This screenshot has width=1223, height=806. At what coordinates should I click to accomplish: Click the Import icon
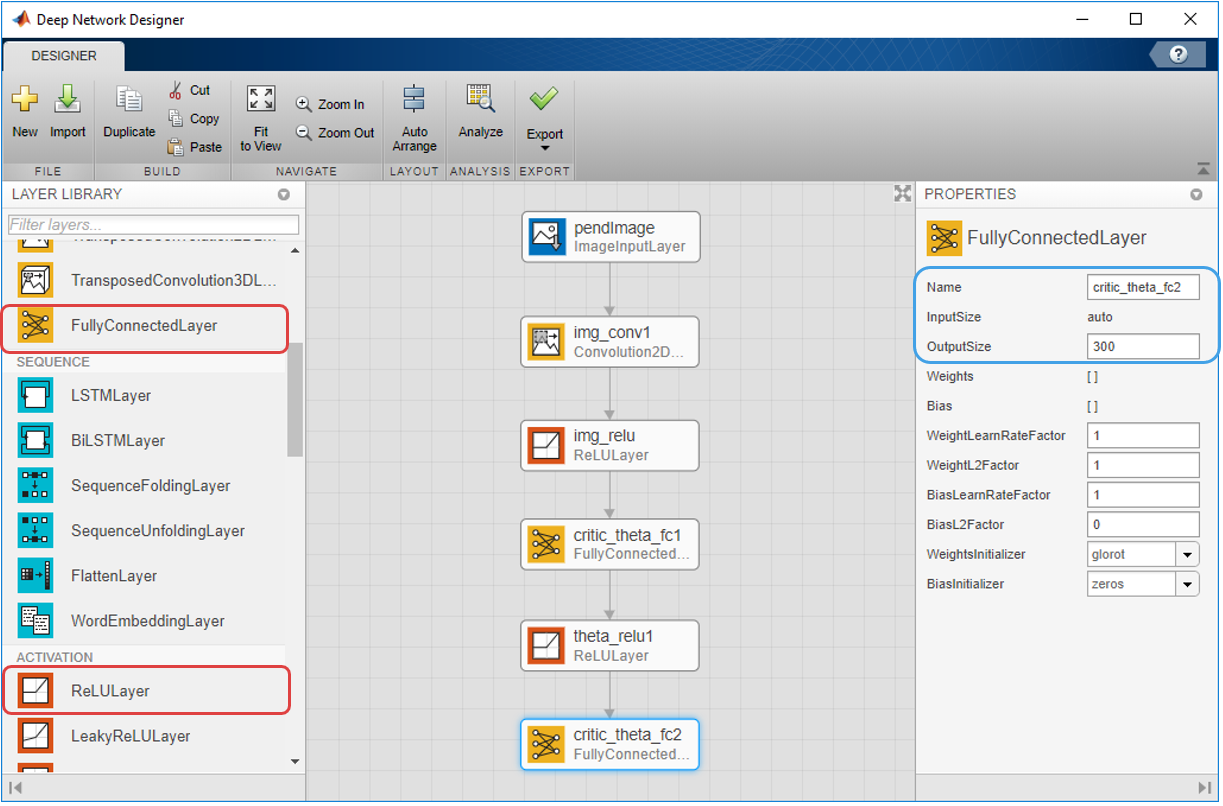pos(67,100)
